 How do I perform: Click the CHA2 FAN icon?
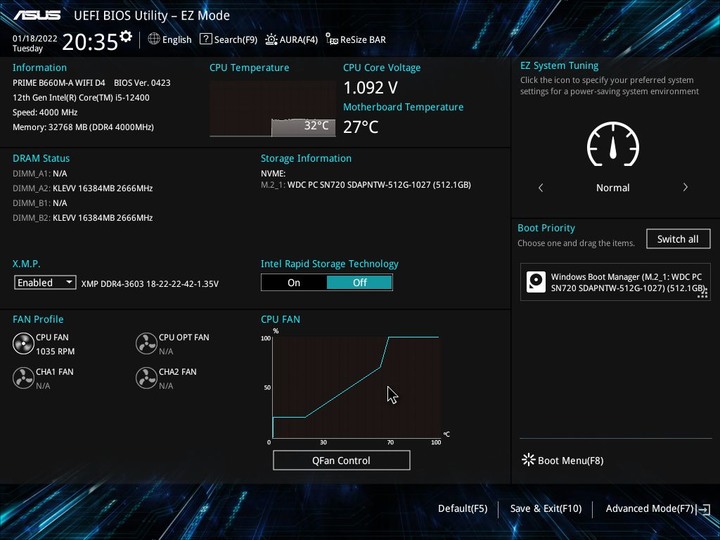[146, 378]
